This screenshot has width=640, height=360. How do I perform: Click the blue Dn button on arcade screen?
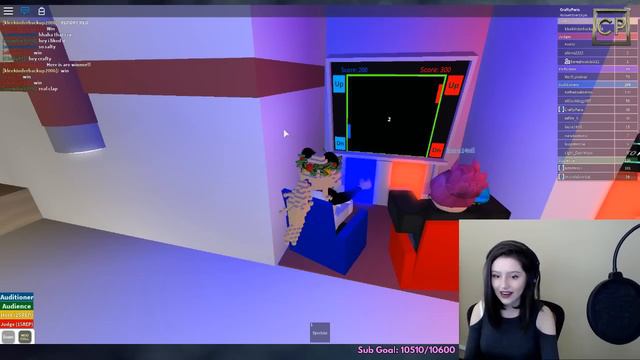click(x=340, y=143)
